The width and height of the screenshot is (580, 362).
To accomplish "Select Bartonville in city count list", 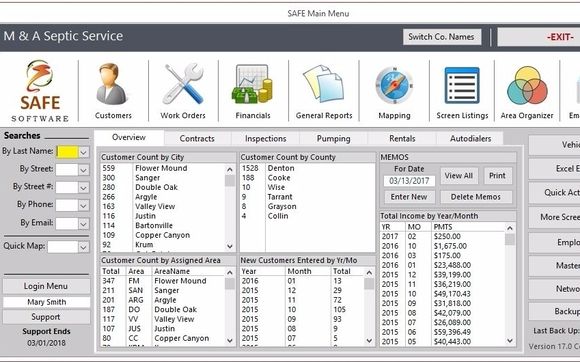I will (163, 226).
